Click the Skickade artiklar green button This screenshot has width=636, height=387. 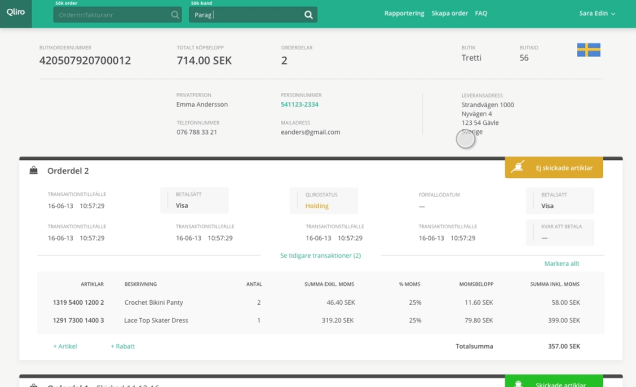(554, 382)
